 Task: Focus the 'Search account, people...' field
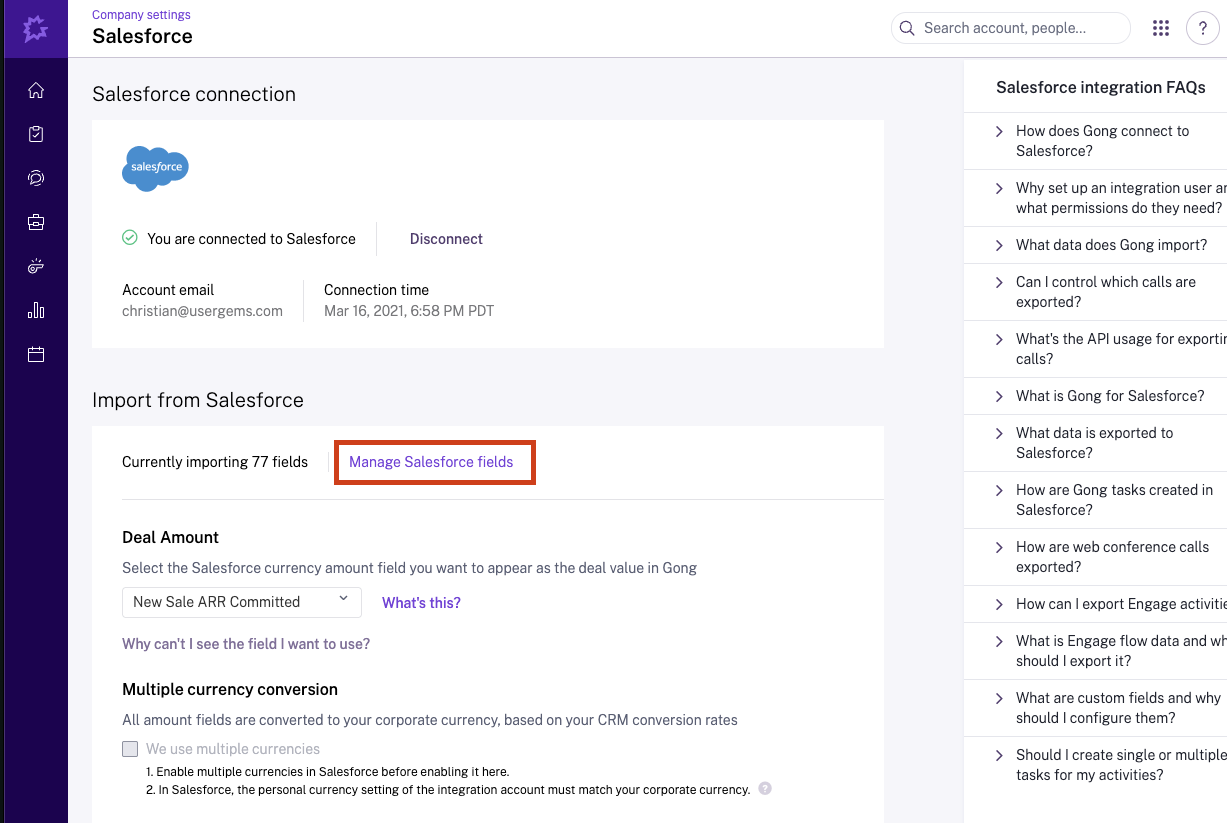click(1011, 28)
